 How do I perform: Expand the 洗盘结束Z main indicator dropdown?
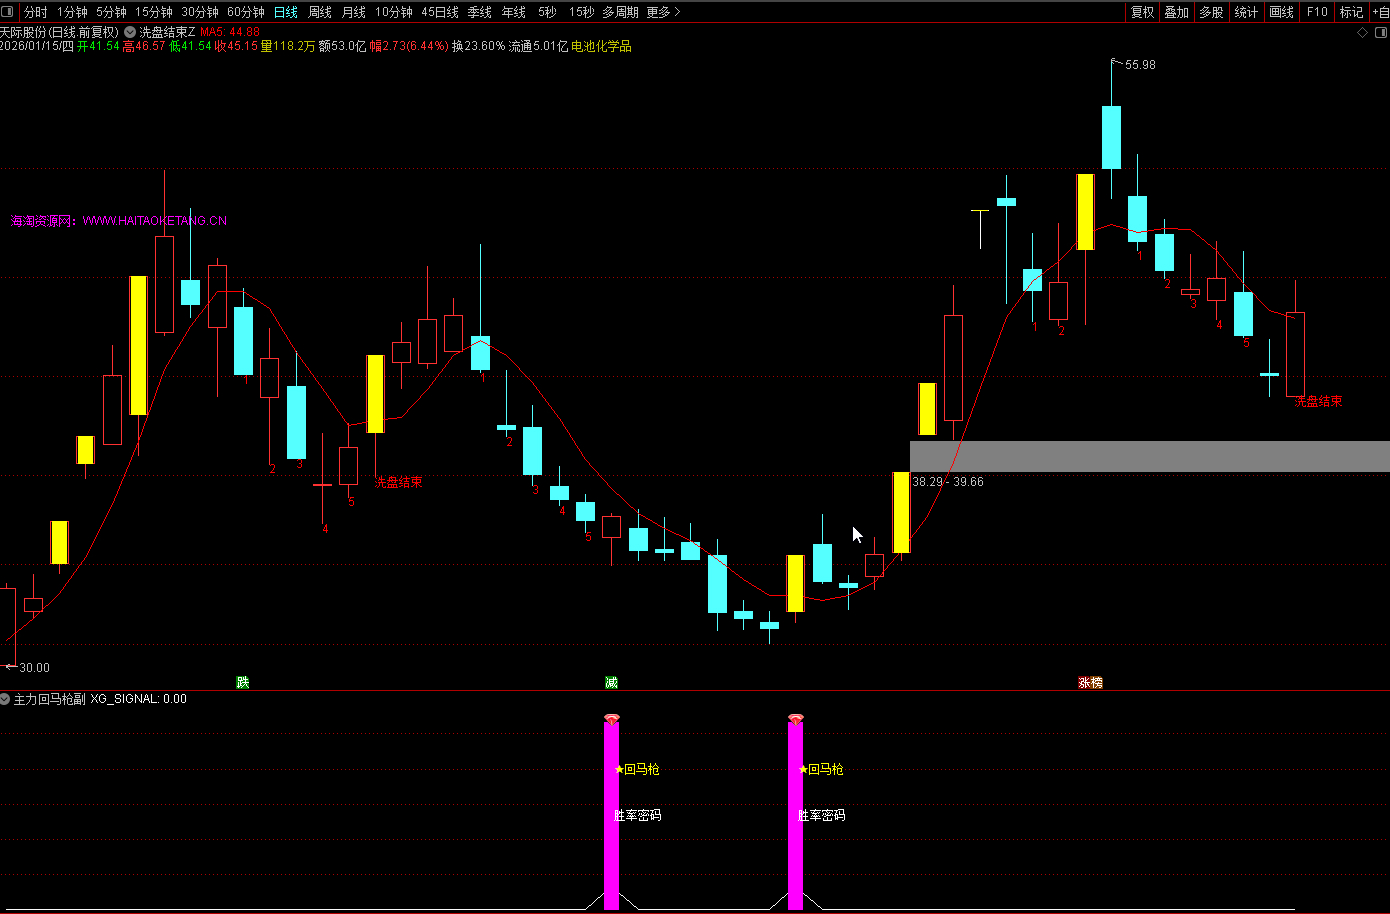pos(130,32)
